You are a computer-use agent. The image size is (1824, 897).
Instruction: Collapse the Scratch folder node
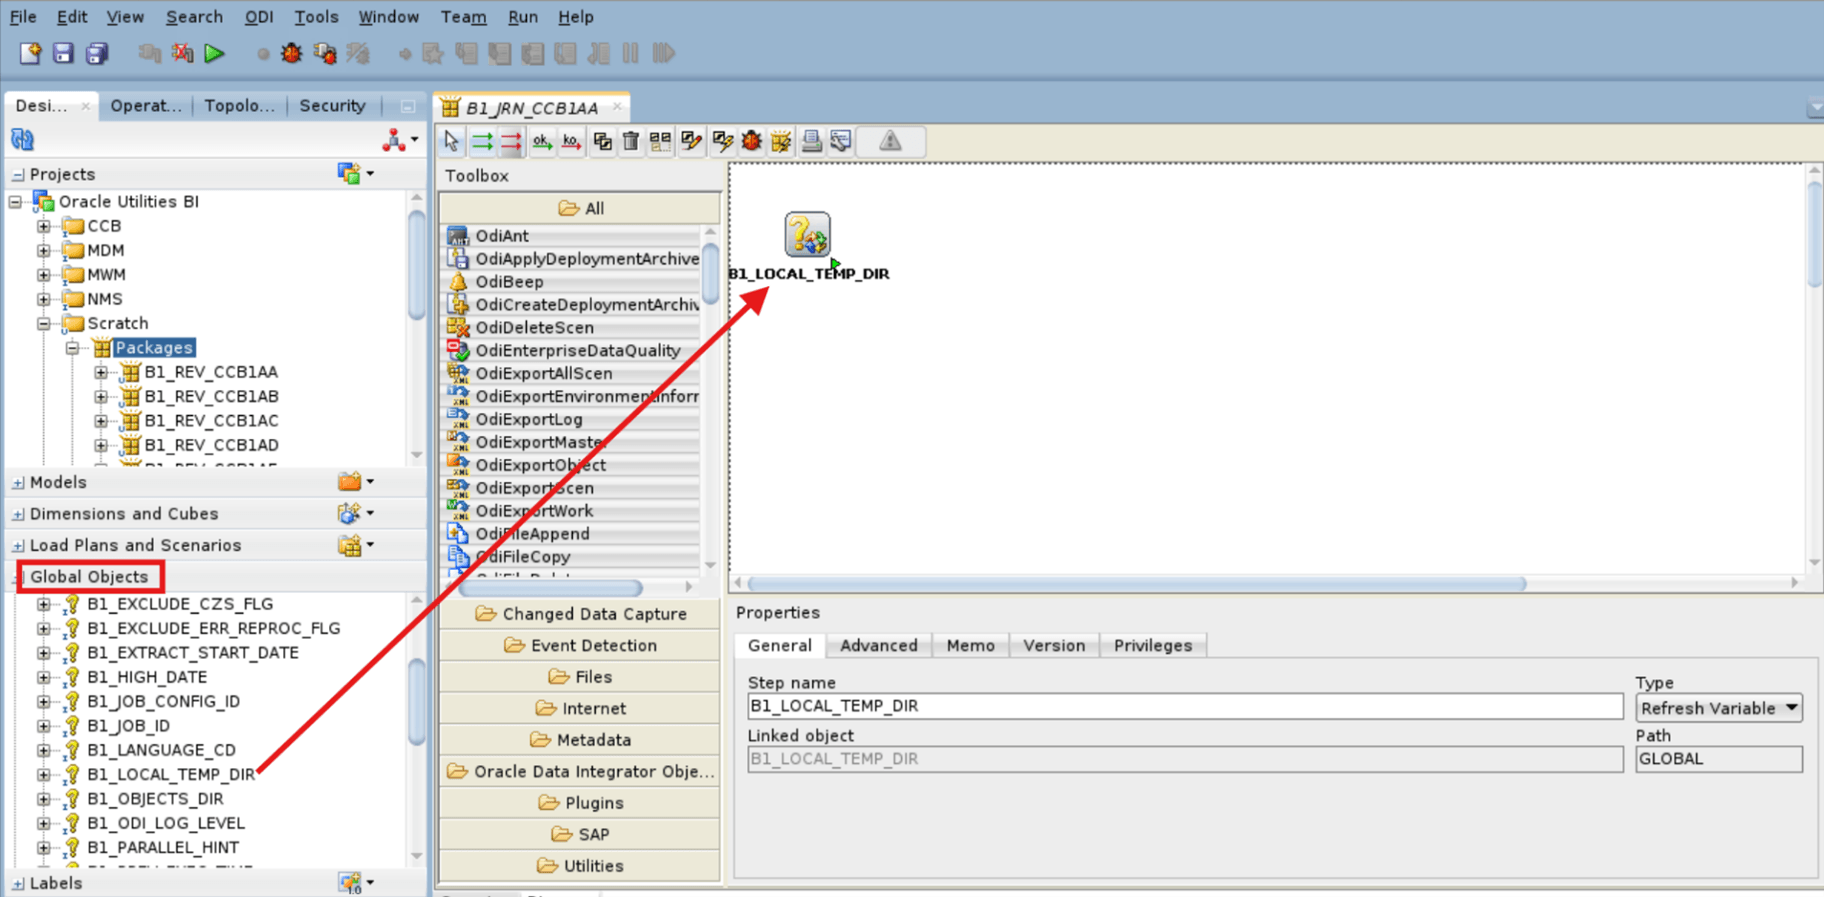(44, 323)
